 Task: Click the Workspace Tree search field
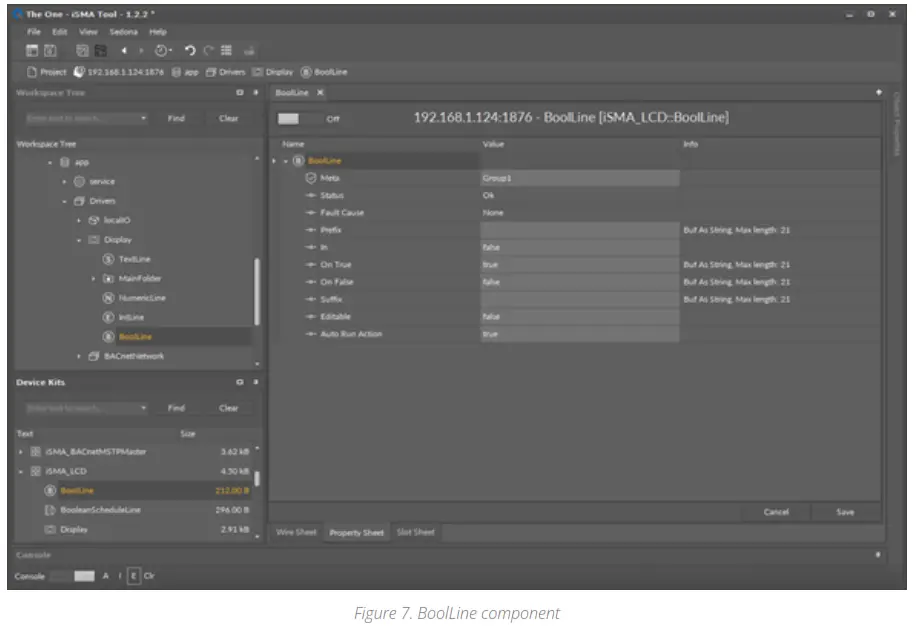point(86,118)
